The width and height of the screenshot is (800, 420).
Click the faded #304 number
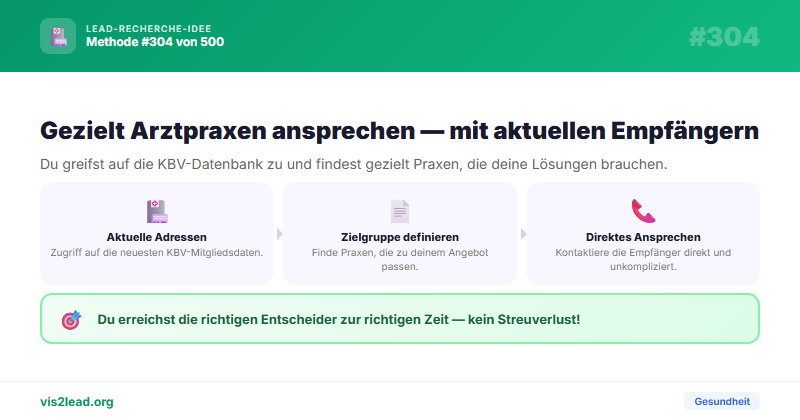[x=724, y=37]
